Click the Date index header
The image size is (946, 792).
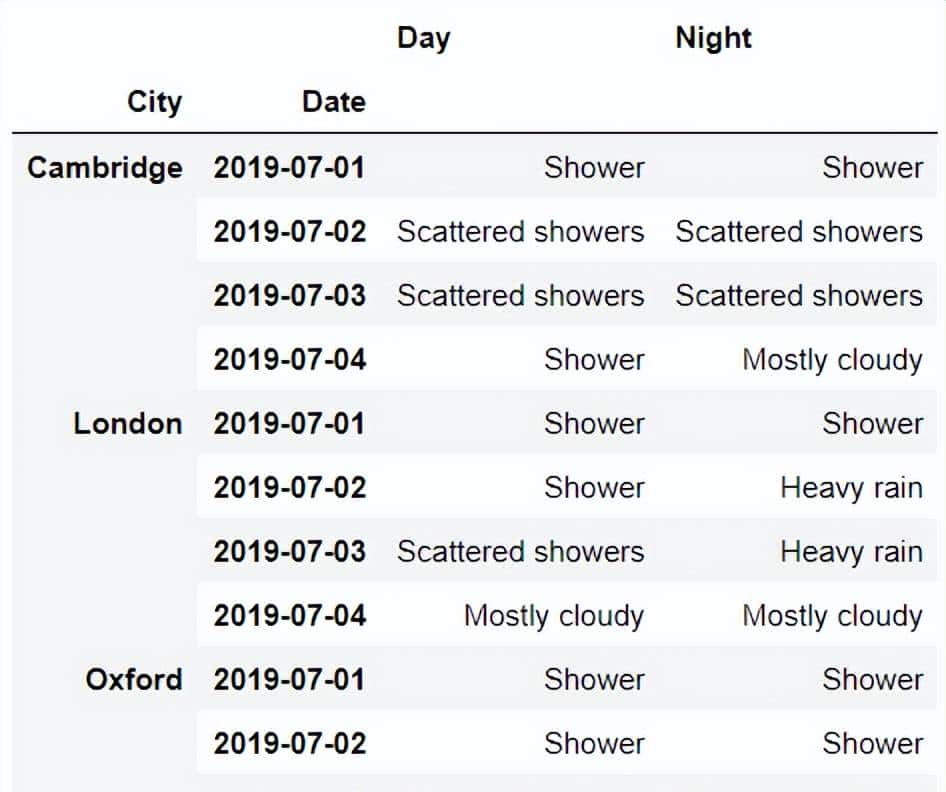click(334, 102)
